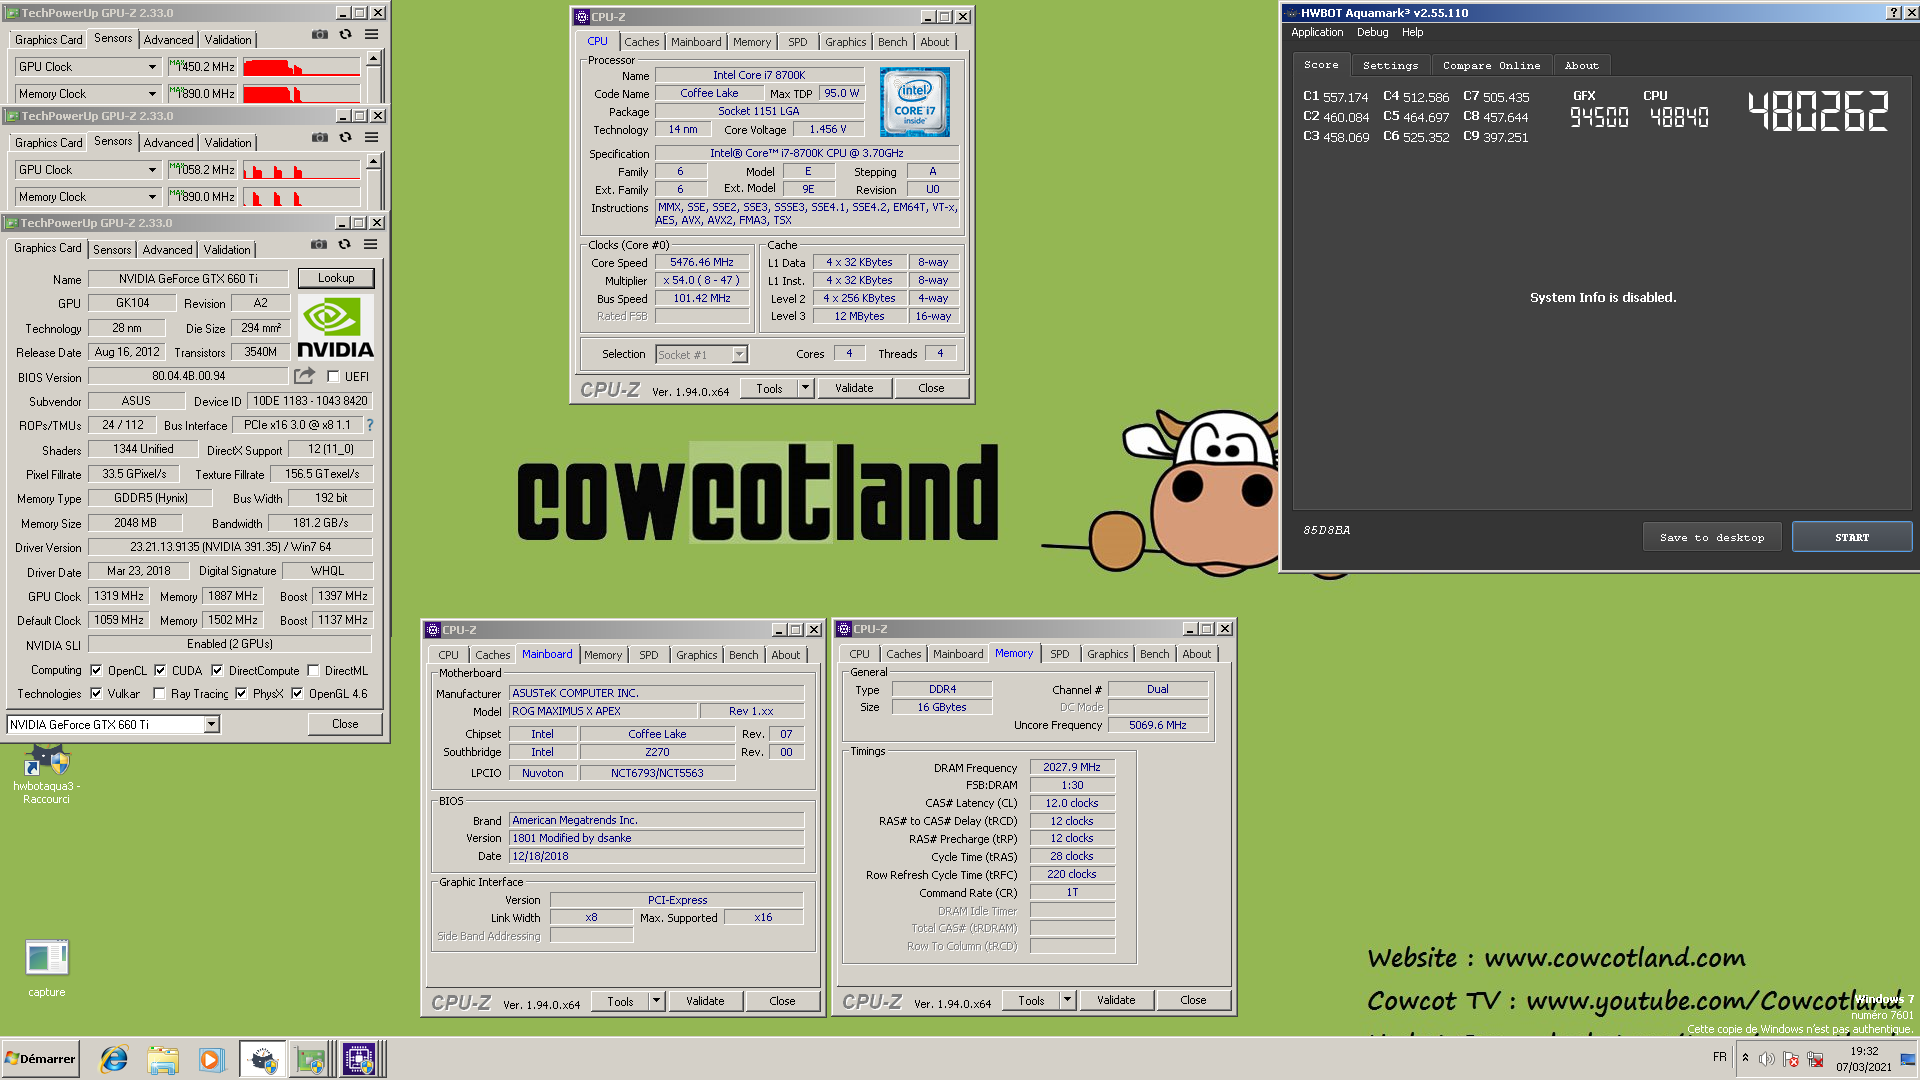Viewport: 1920px width, 1080px height.
Task: Open the hamburger menu in the GPU-Z window reading 1058.2 MHz
Action: tap(371, 138)
